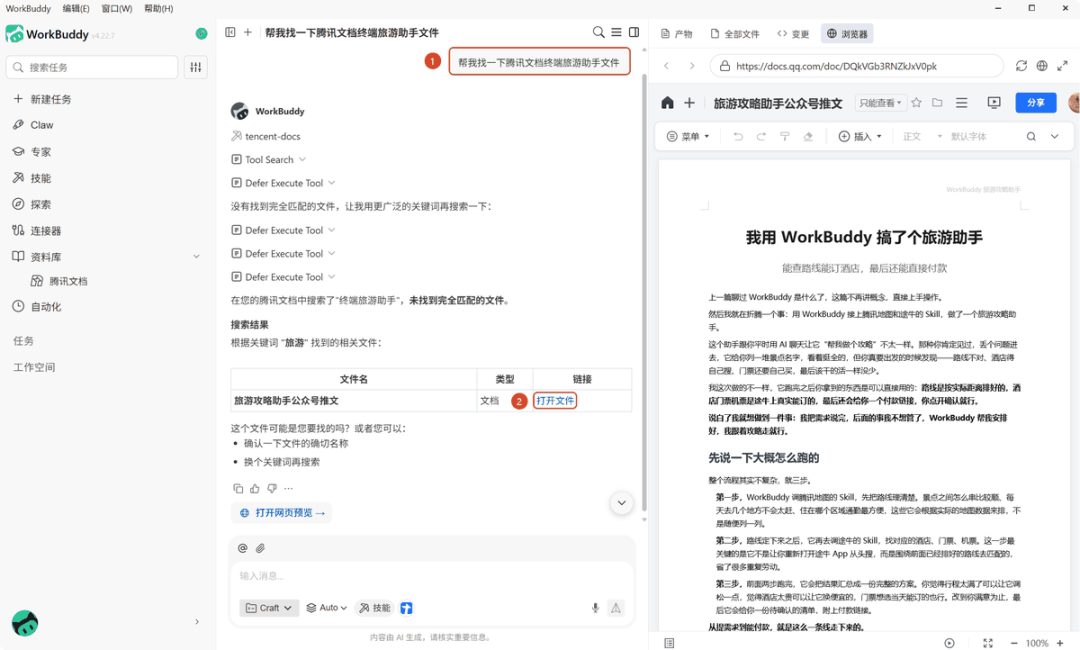The image size is (1080, 650).
Task: Open document outline lines icon
Action: pos(962,103)
